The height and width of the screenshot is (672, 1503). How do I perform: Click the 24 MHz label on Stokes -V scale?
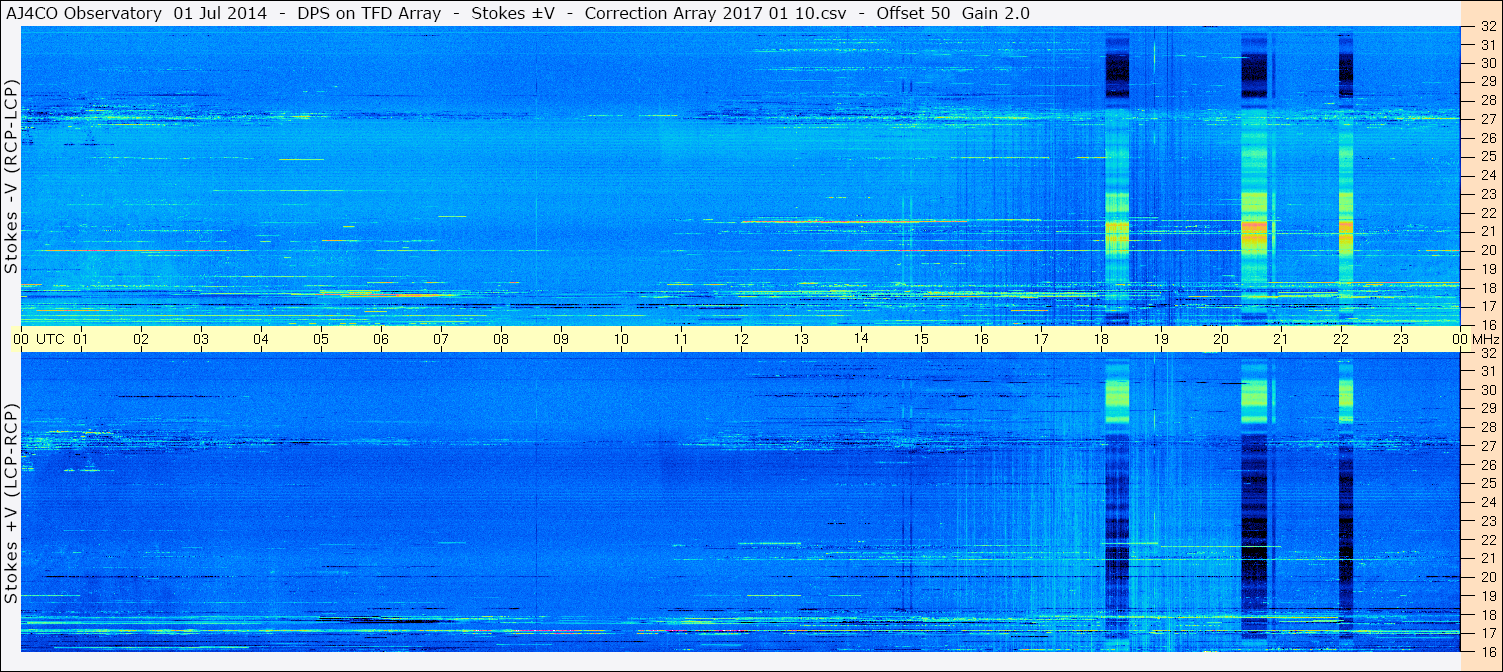1488,175
